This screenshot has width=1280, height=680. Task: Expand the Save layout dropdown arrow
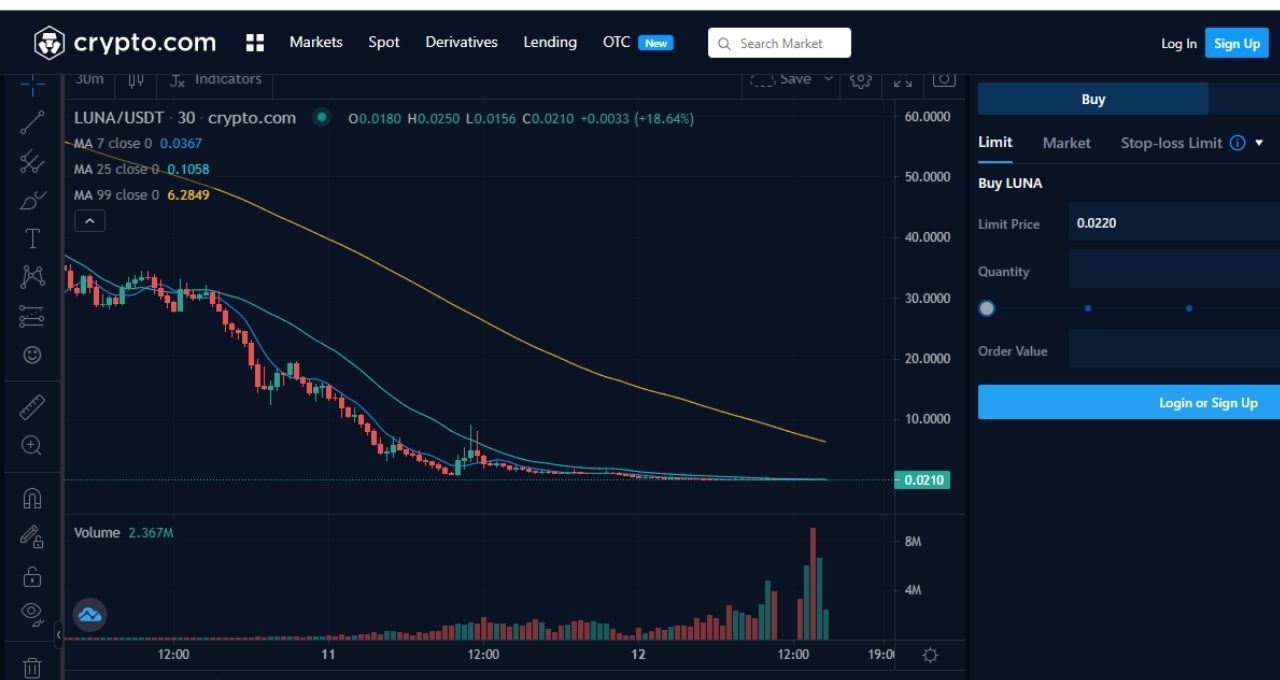[828, 79]
